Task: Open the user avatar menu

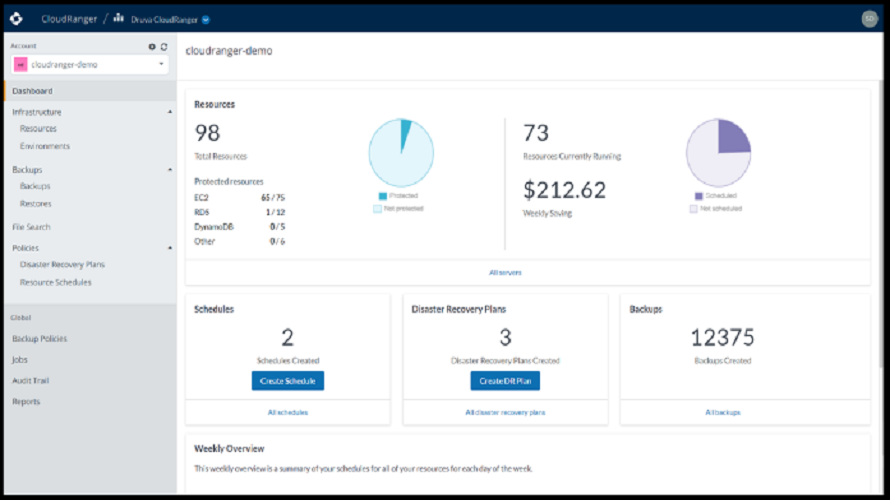Action: pos(869,19)
